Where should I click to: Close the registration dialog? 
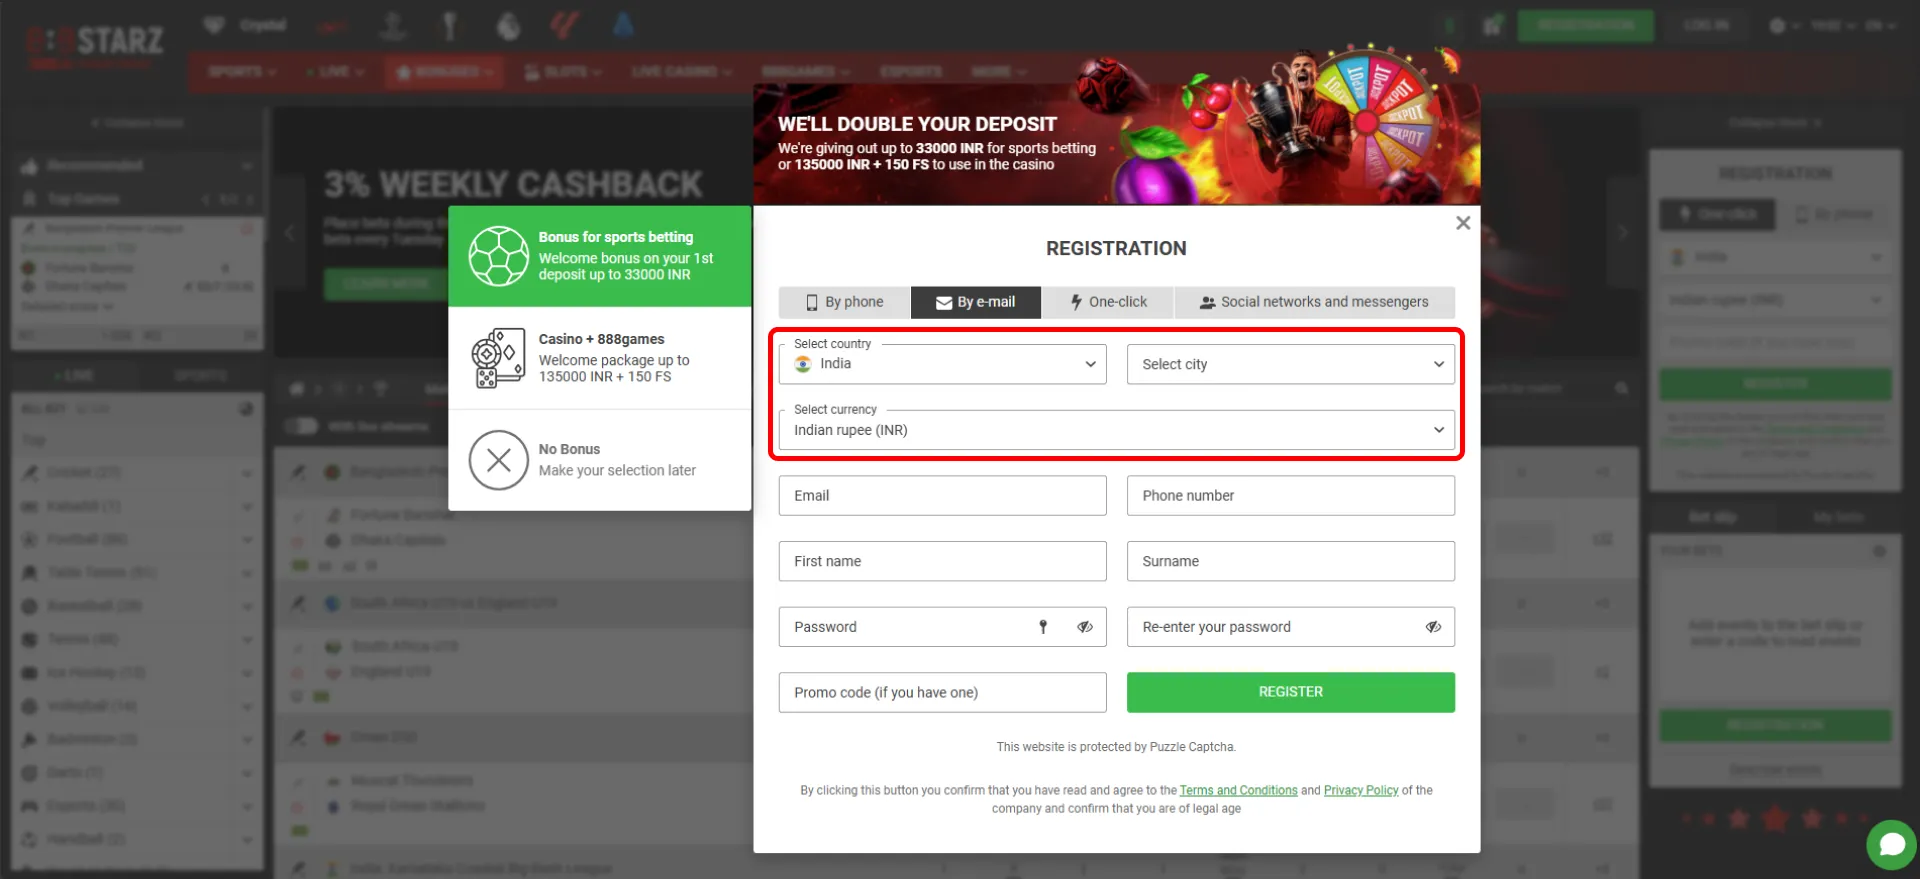click(1463, 223)
